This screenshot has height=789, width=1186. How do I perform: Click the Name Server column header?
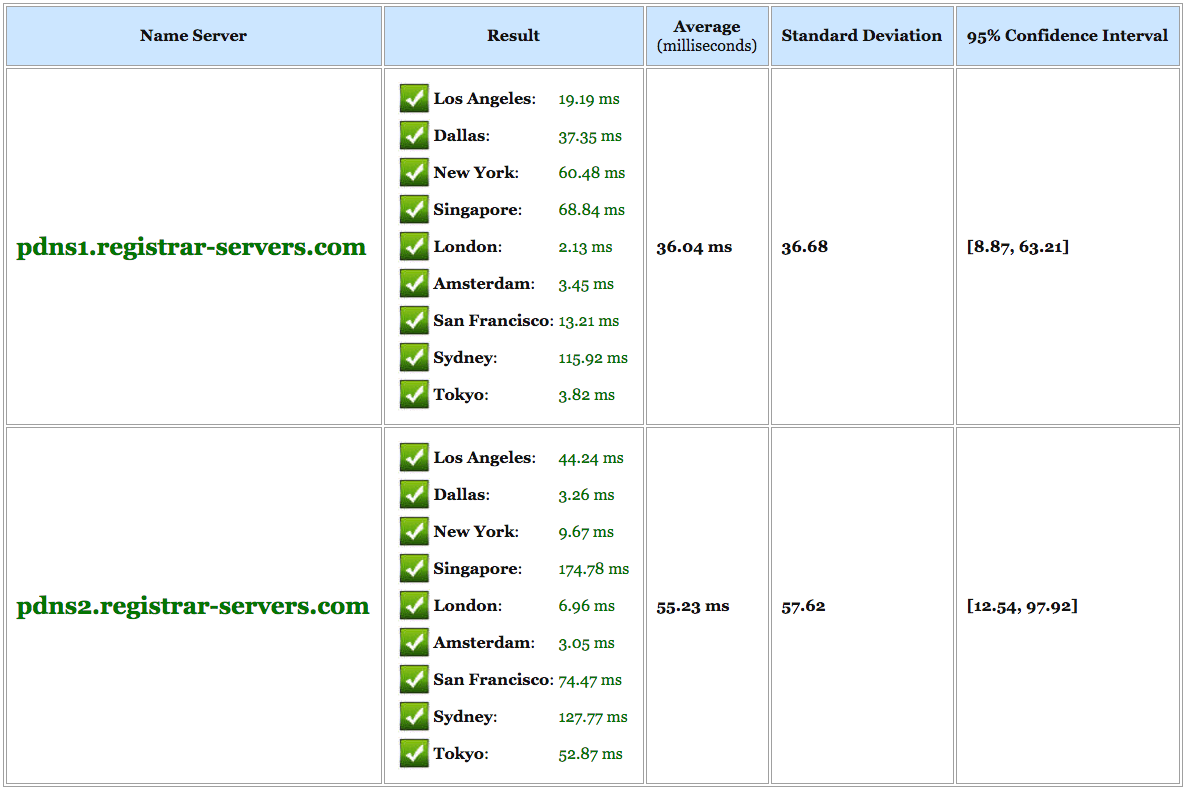click(x=194, y=36)
